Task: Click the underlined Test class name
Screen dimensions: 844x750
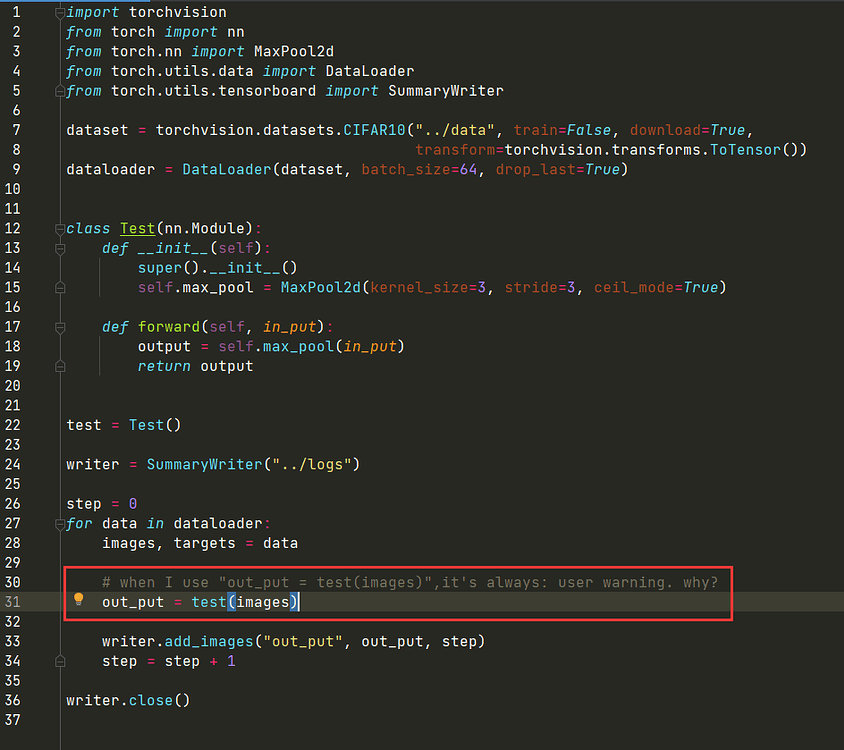Action: coord(137,229)
